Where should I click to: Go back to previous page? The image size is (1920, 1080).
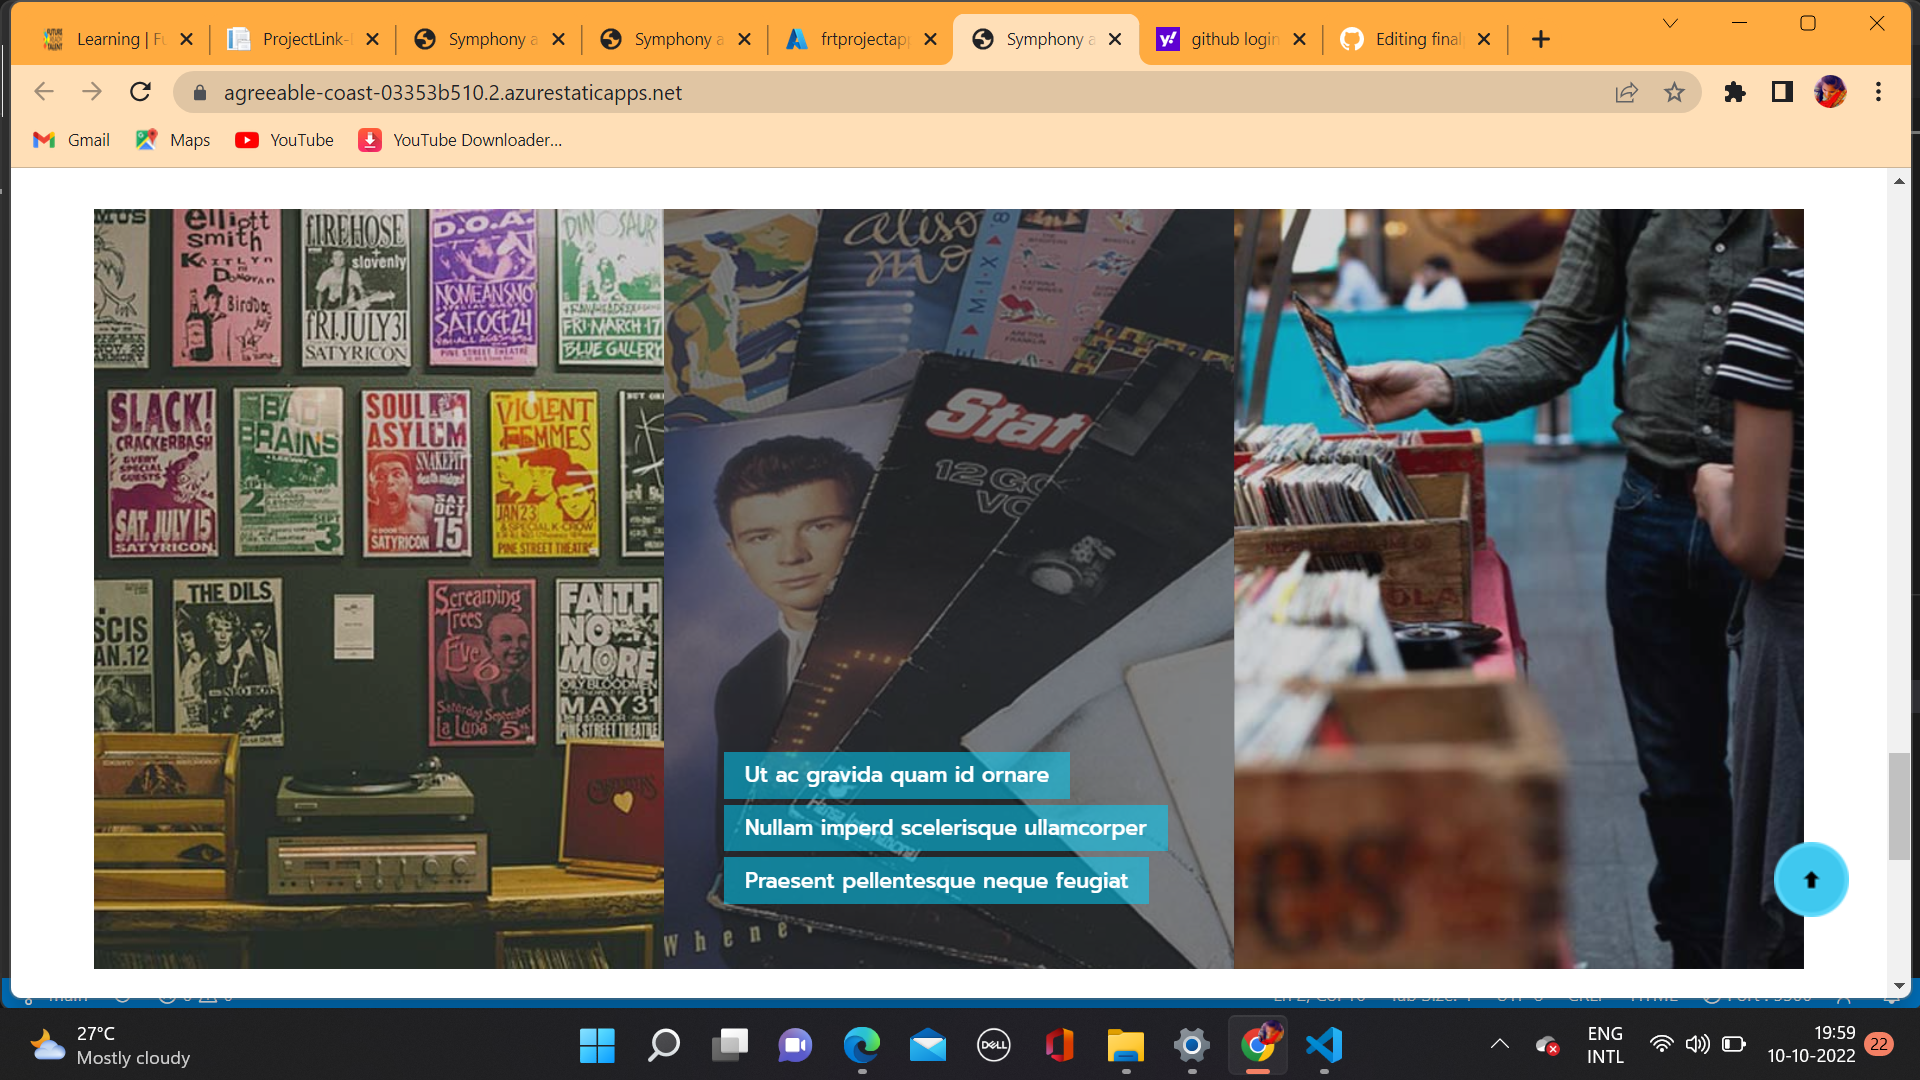pyautogui.click(x=43, y=92)
